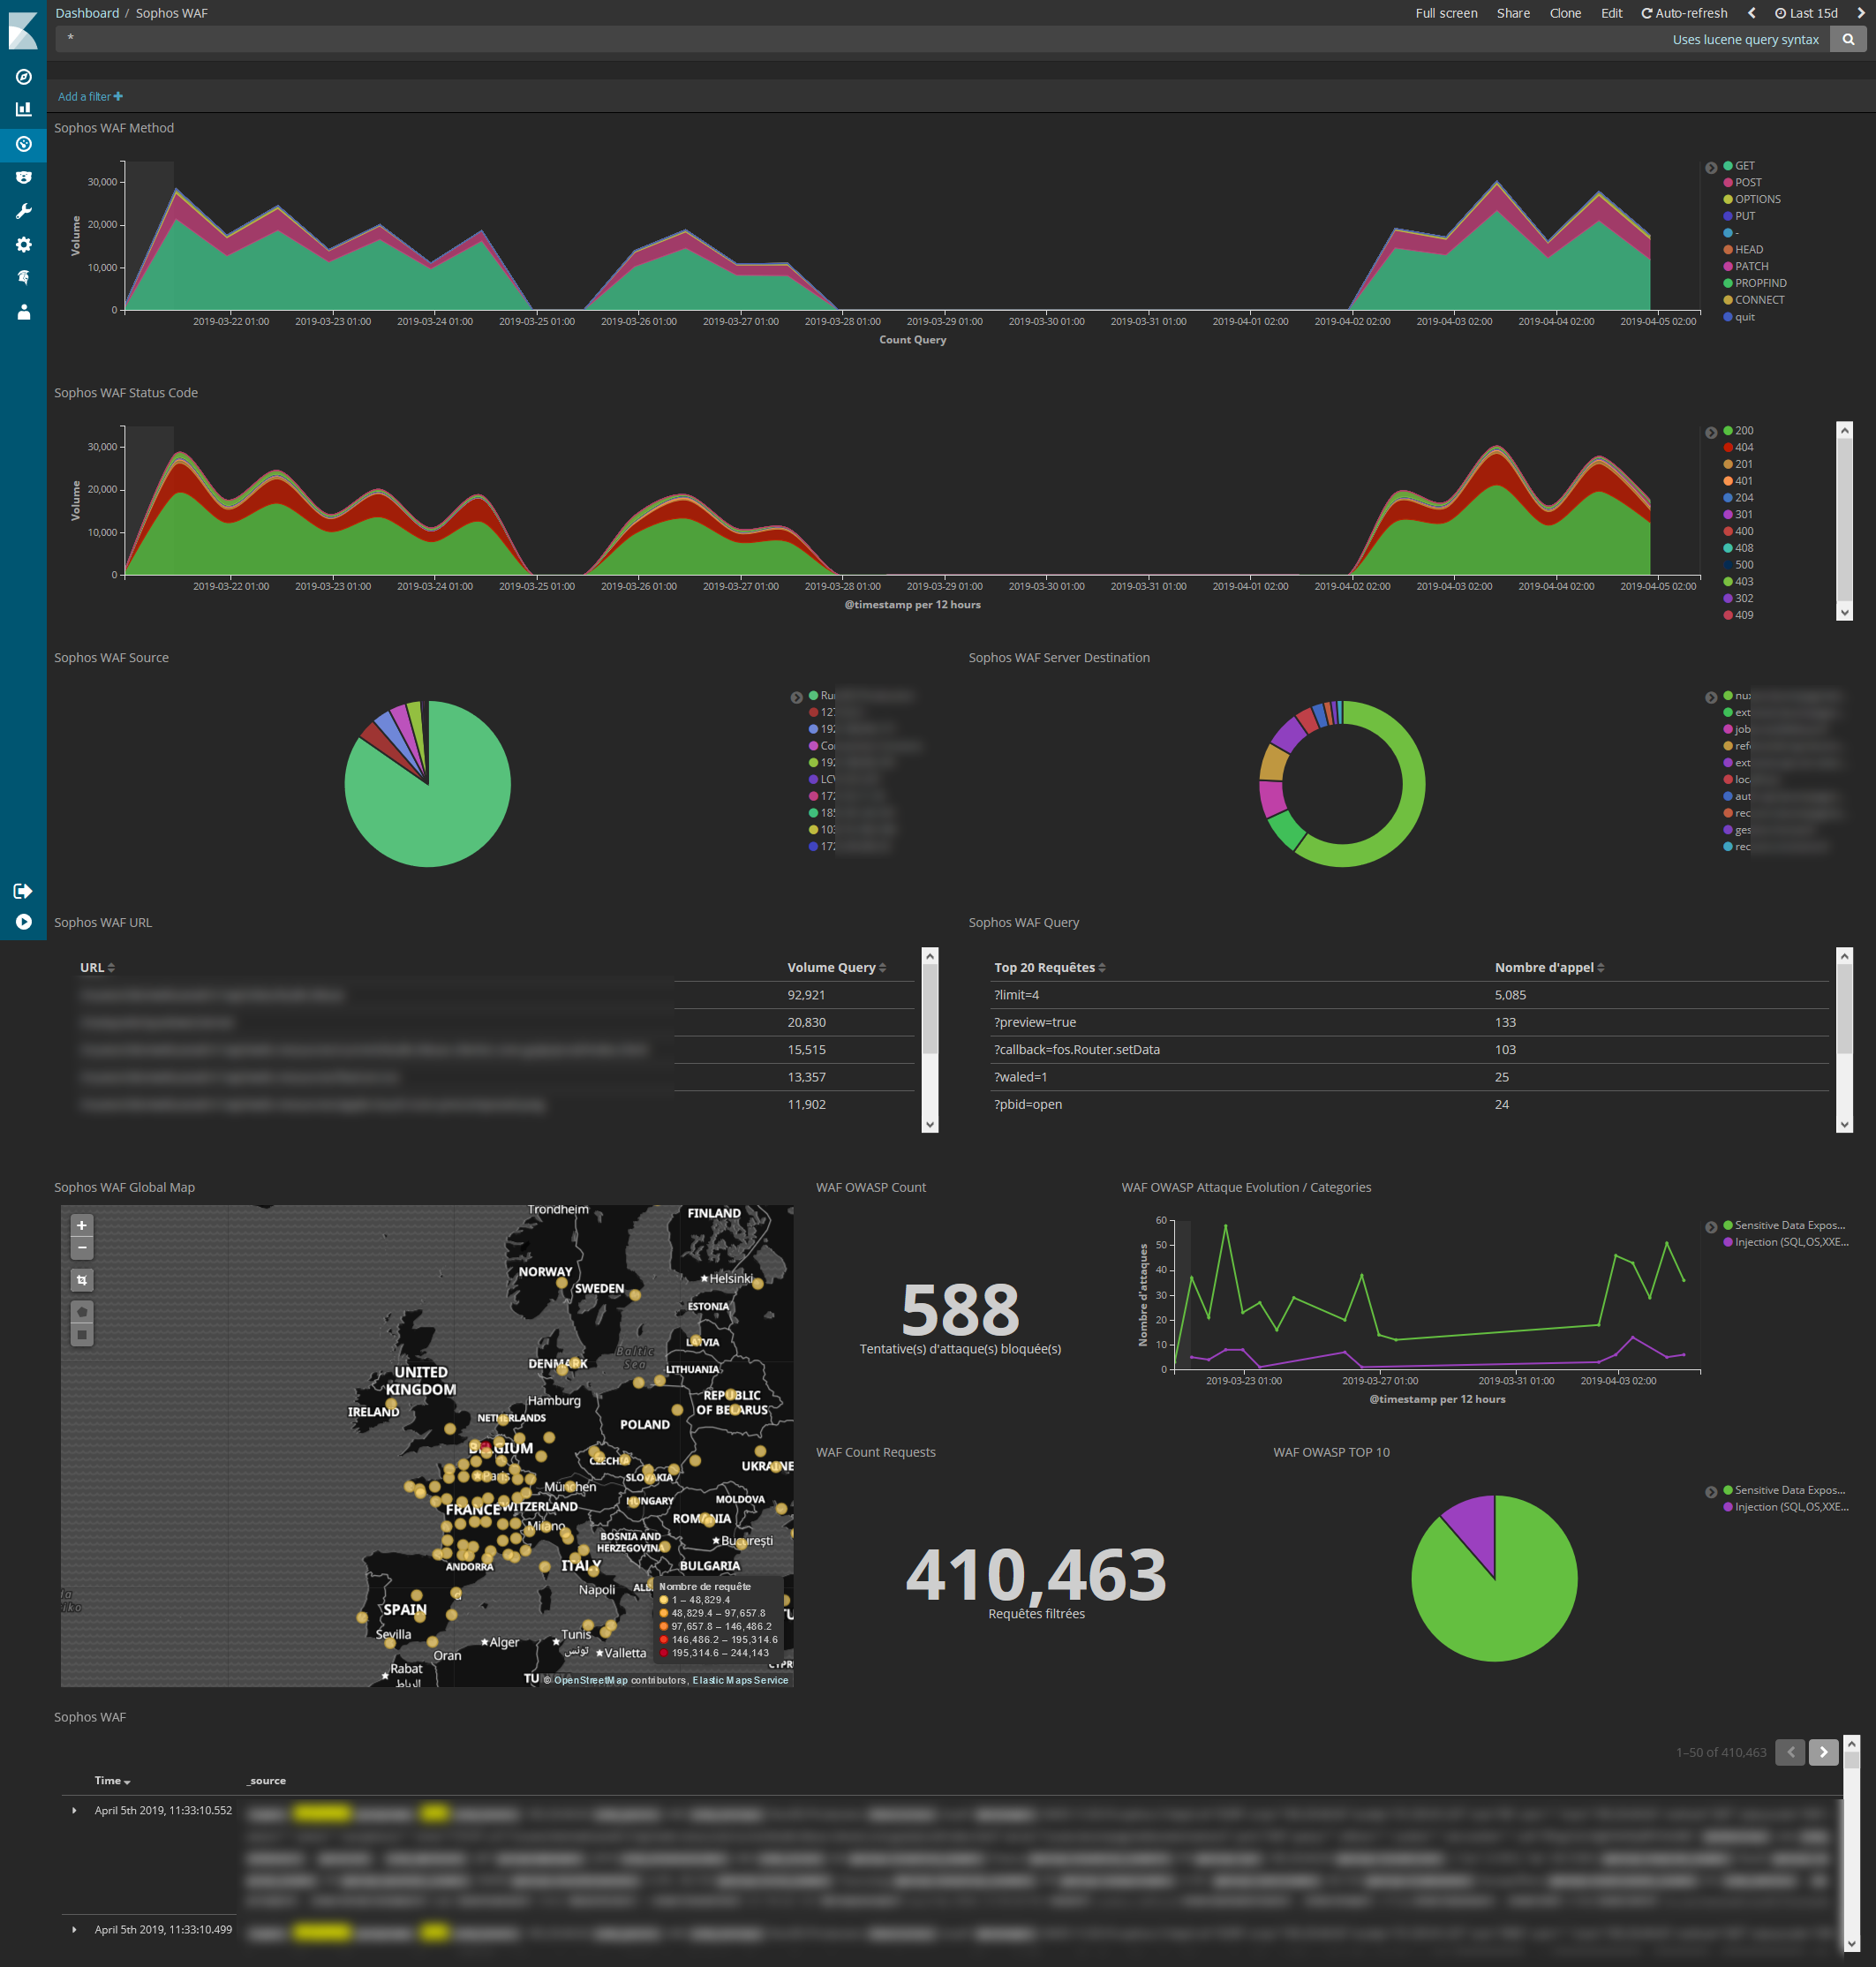Click the search/query magnifier icon

point(1853,39)
